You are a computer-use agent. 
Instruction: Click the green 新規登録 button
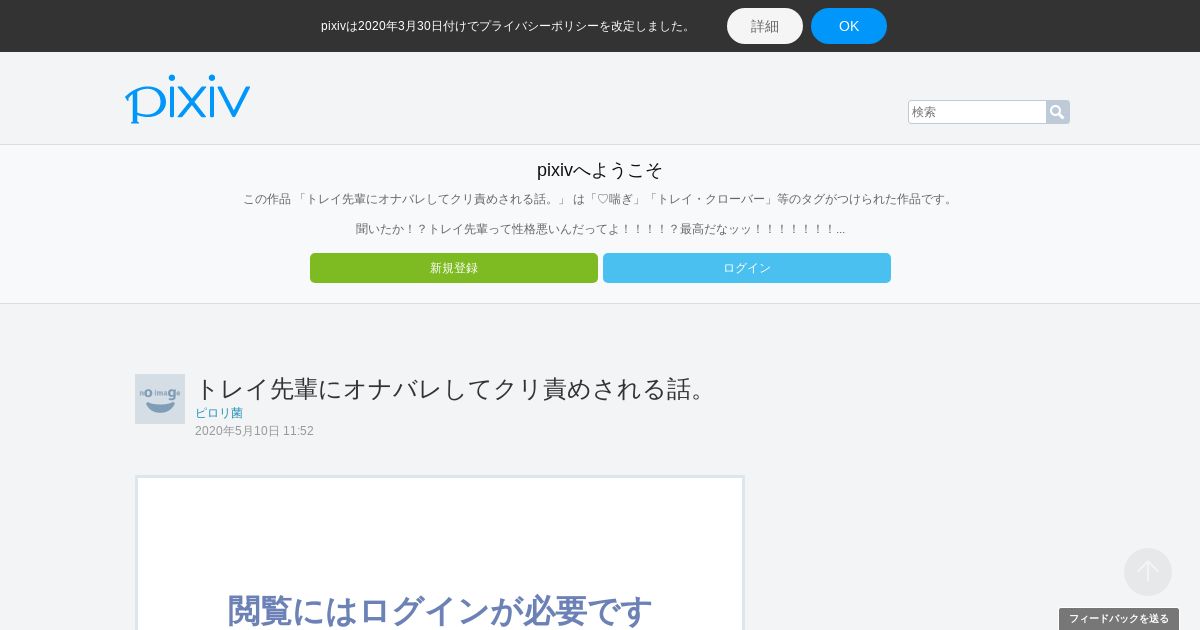tap(454, 268)
